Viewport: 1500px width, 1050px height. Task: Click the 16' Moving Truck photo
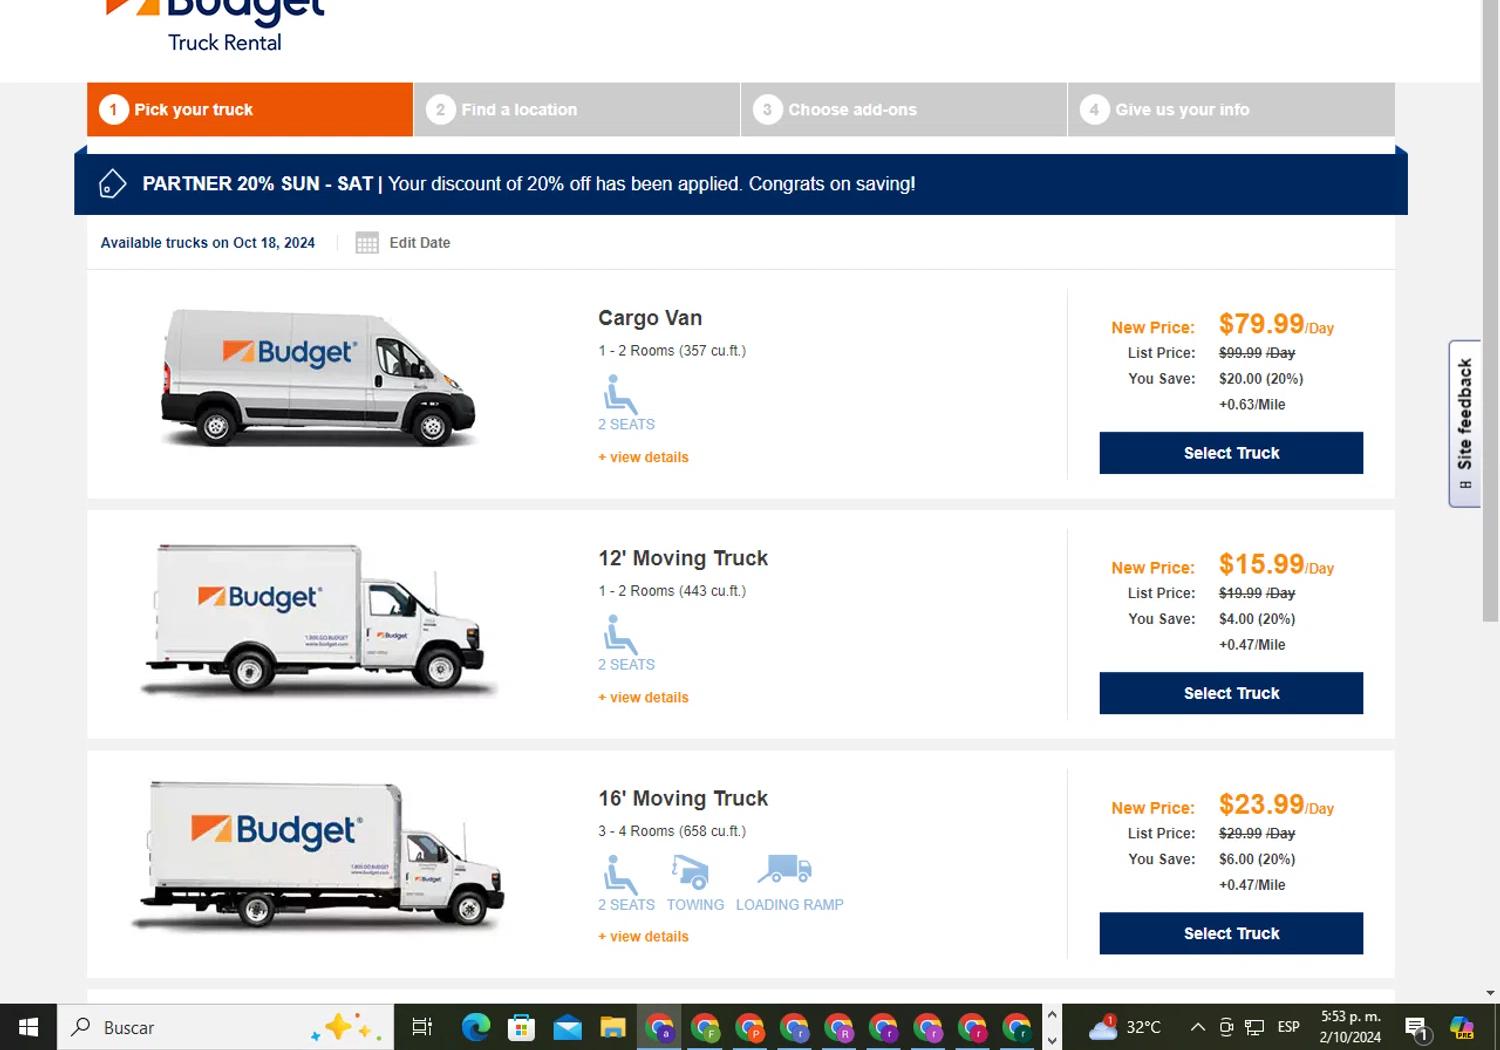click(x=318, y=857)
